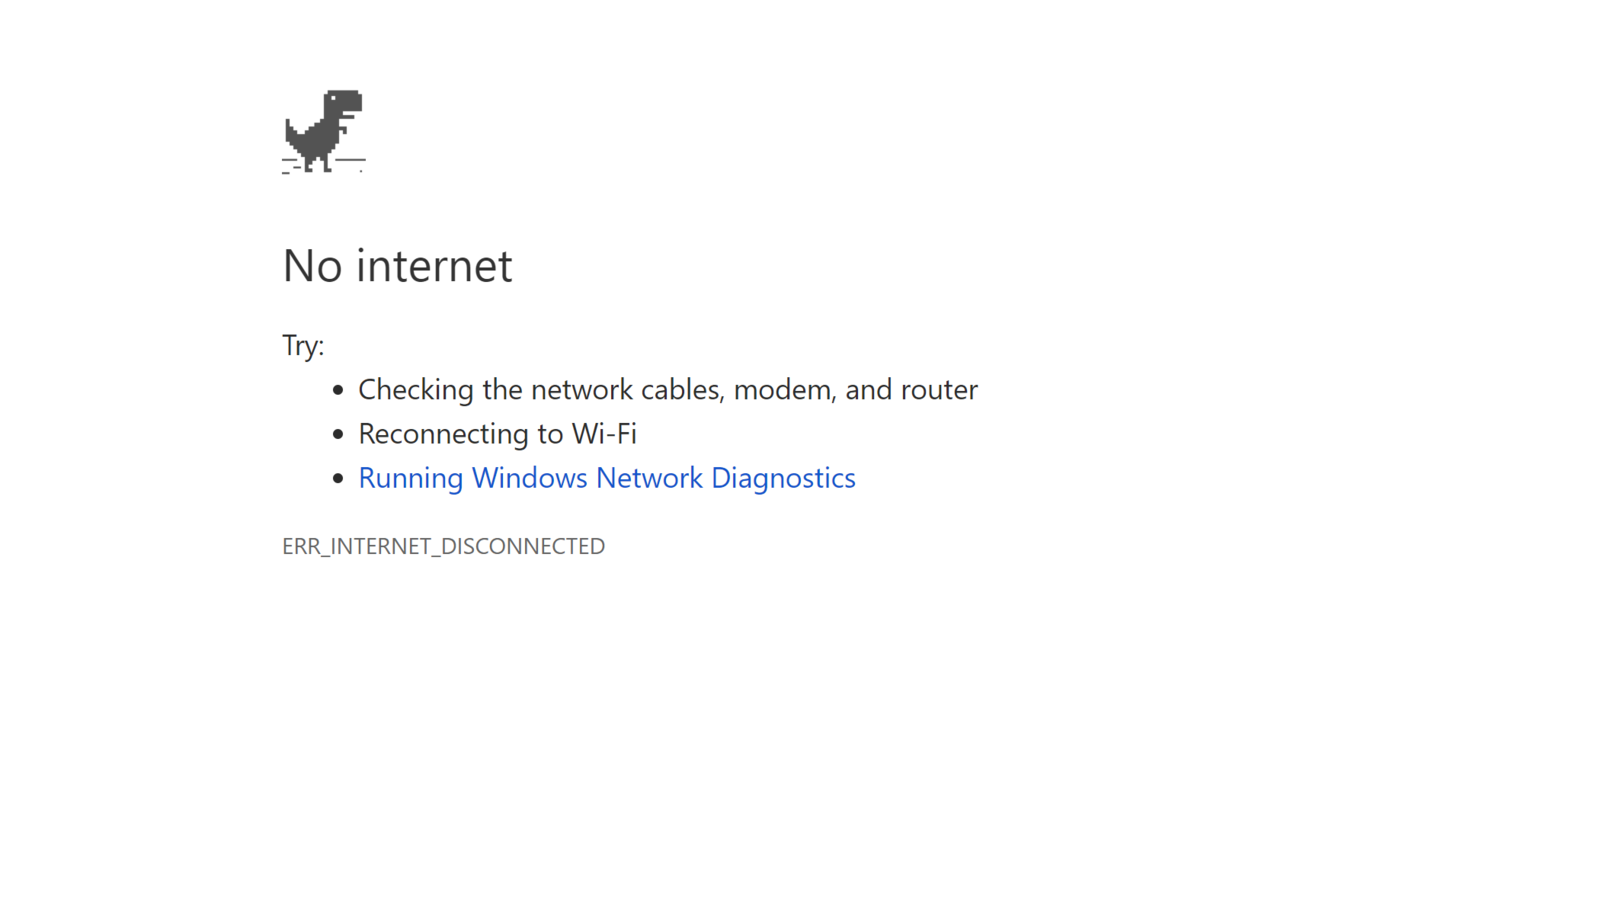Click the word "Running" in the blue link
The image size is (1600, 900).
click(411, 478)
